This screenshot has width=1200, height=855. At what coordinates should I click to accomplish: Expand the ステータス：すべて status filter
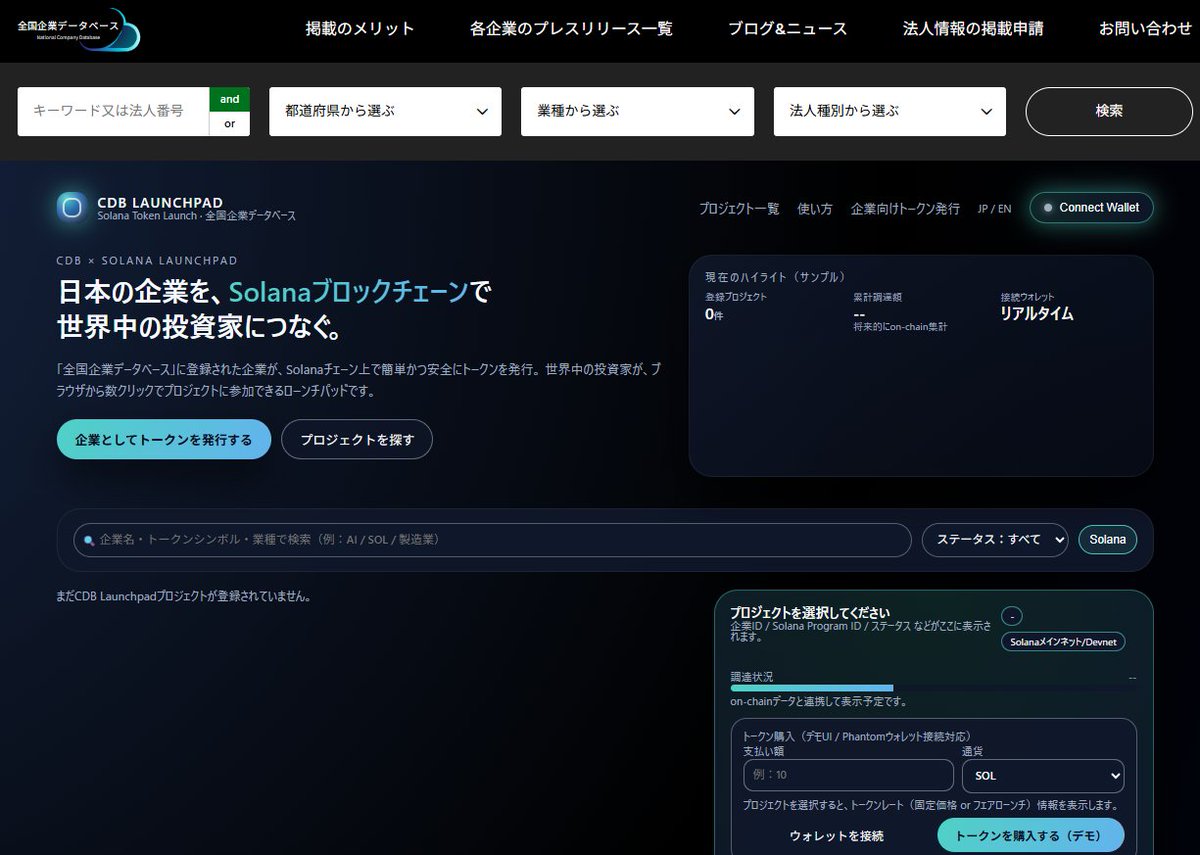point(995,539)
